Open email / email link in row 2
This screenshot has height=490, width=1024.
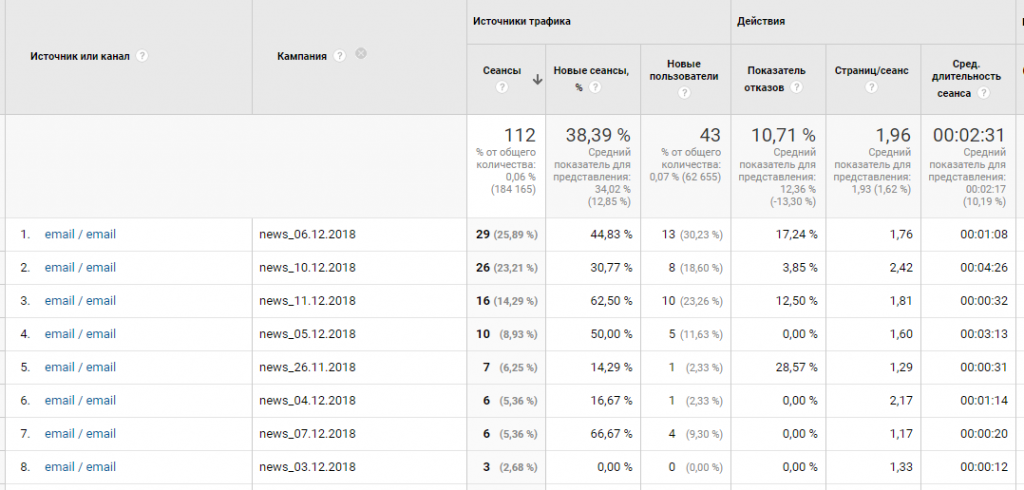80,267
